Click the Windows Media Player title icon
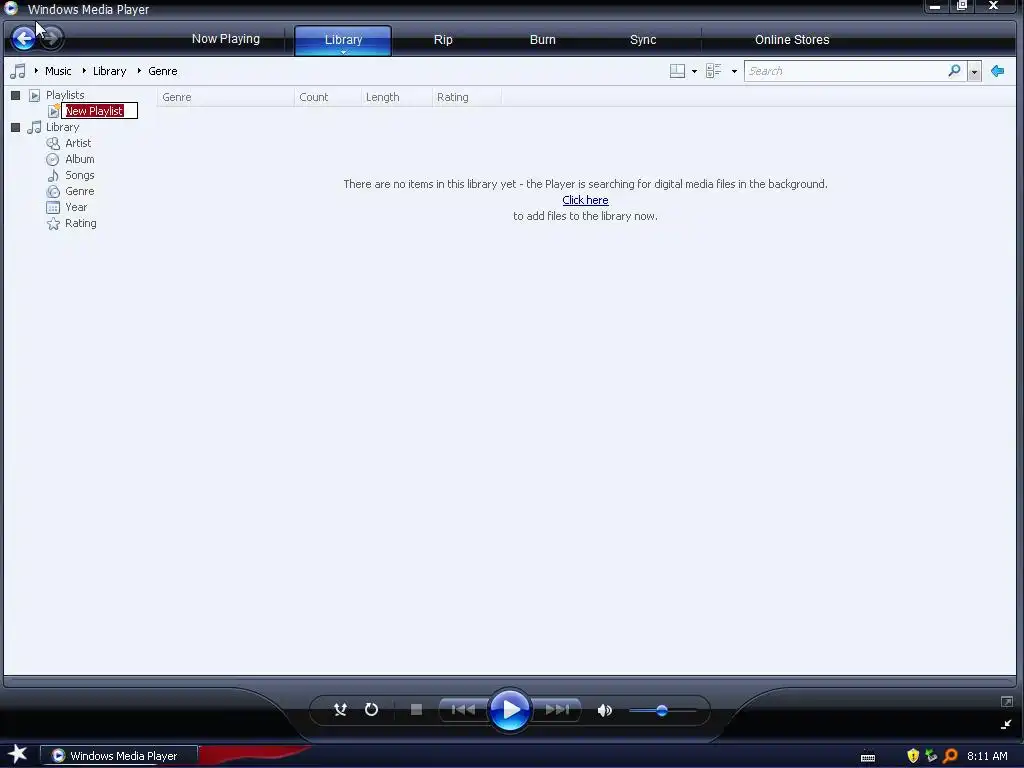Screen dimensions: 1024x768 pyautogui.click(x=11, y=8)
